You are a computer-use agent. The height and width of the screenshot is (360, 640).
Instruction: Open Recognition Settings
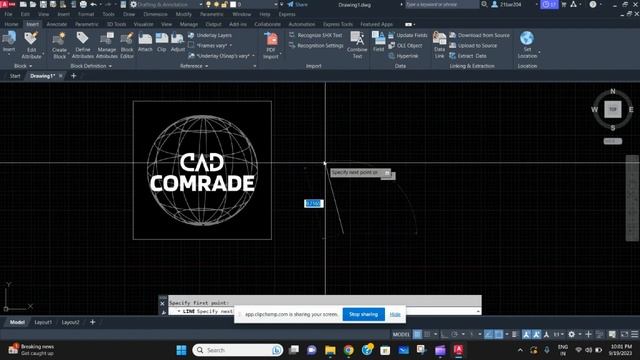(316, 46)
